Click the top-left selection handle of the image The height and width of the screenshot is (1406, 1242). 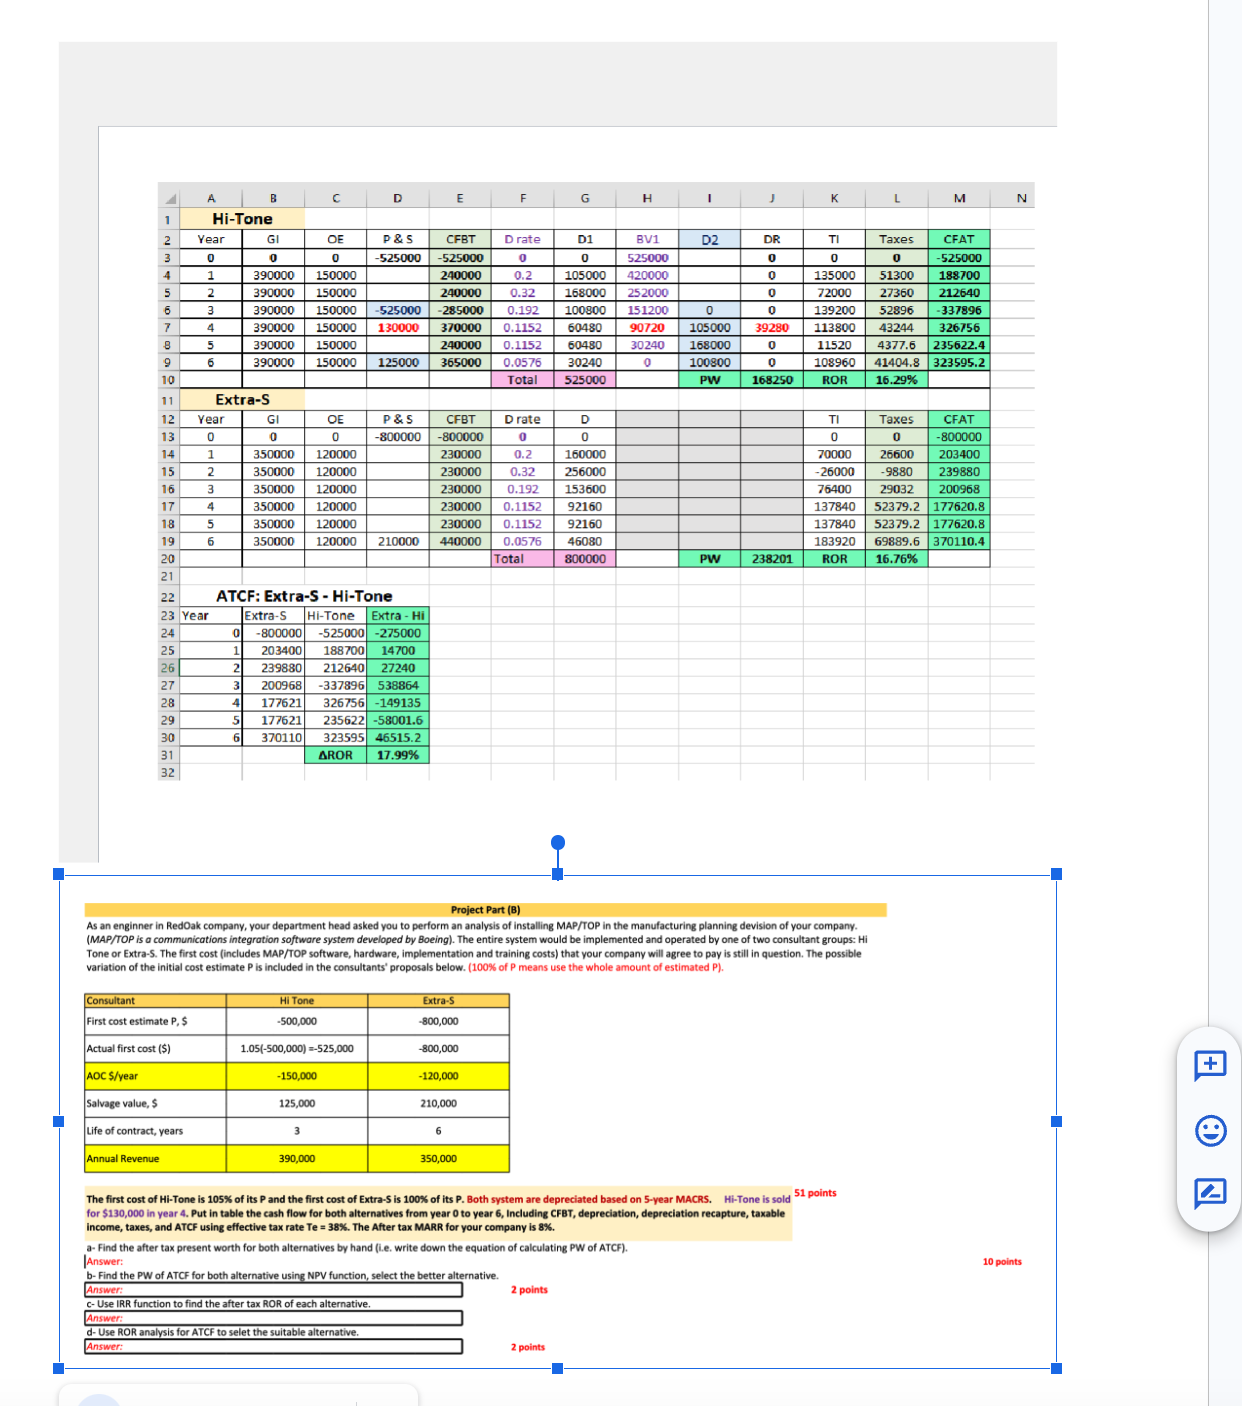tap(57, 873)
